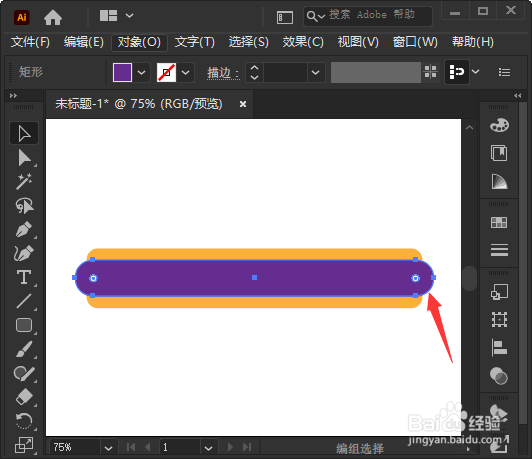Click the vertical scrollbar thumb
The height and width of the screenshot is (459, 532).
click(470, 279)
